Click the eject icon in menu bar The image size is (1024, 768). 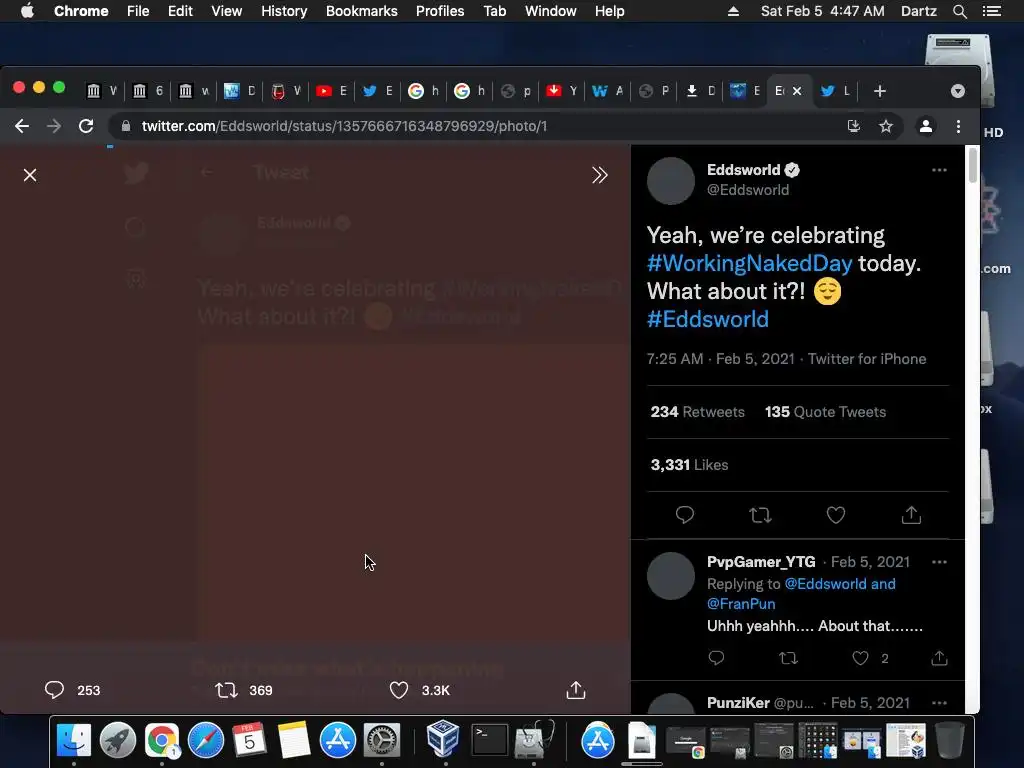click(x=733, y=11)
